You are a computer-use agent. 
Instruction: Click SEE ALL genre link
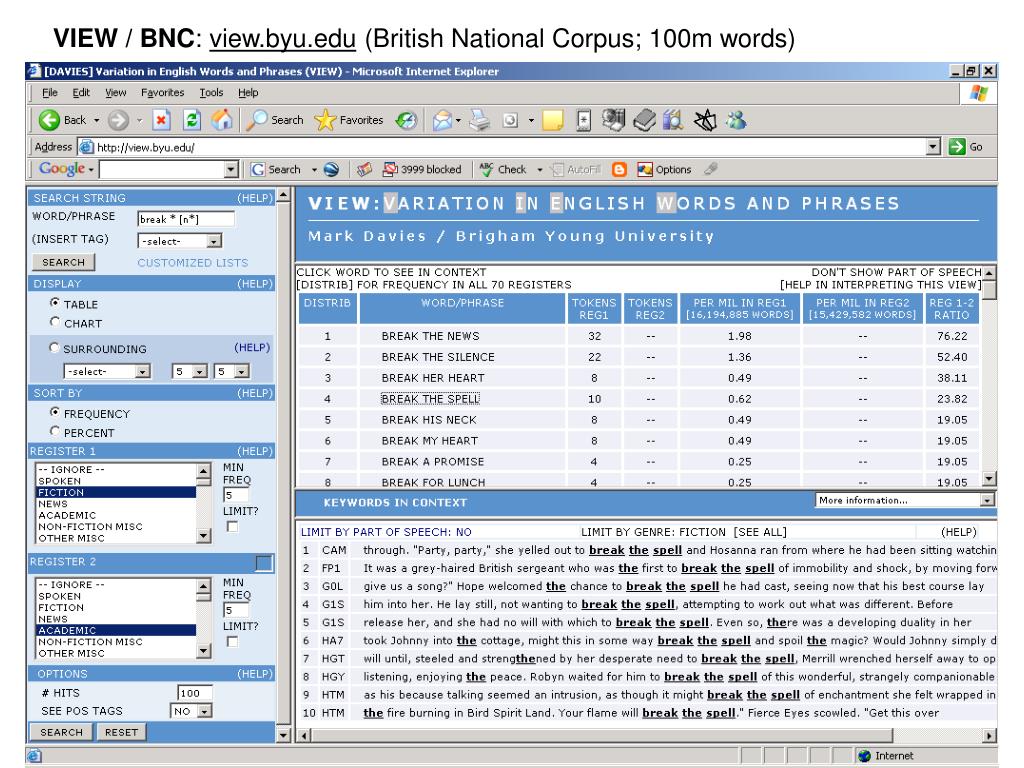760,532
